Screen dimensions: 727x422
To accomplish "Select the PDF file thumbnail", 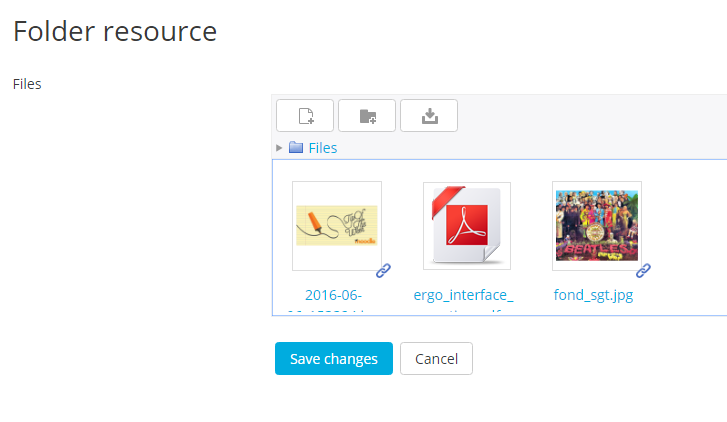I will (x=467, y=226).
